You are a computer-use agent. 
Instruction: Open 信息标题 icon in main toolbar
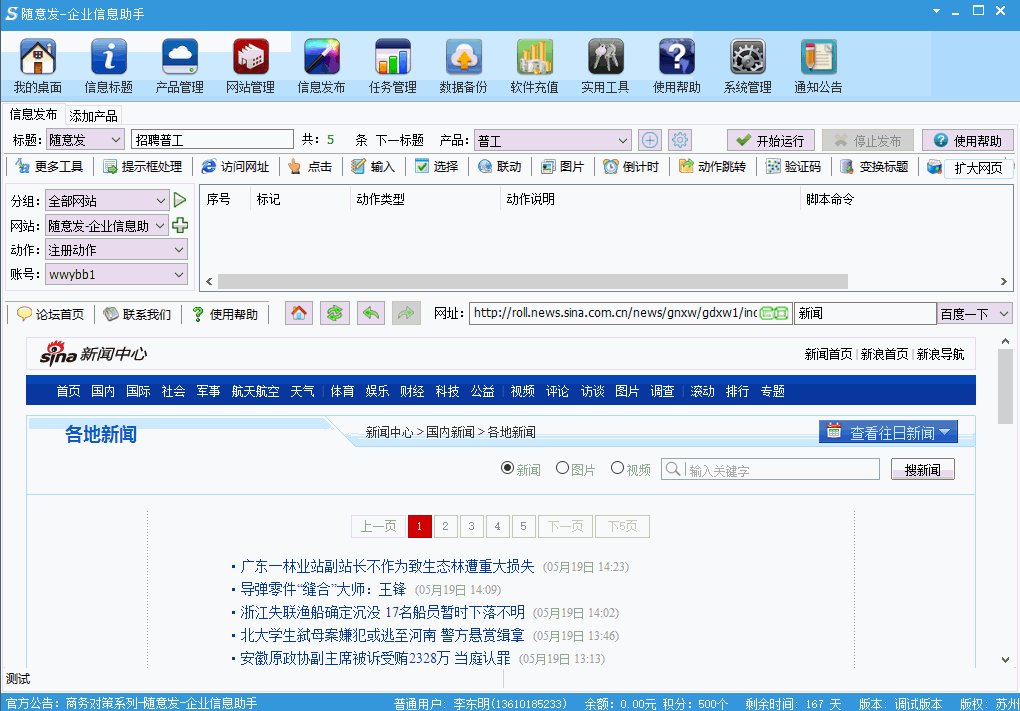point(109,57)
